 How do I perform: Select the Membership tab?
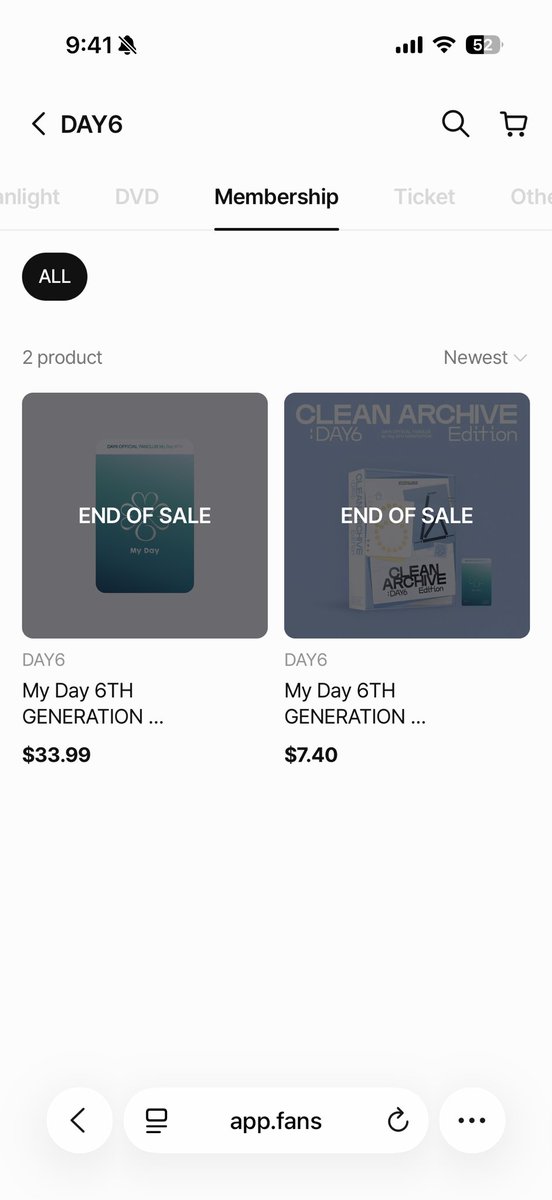[x=276, y=197]
